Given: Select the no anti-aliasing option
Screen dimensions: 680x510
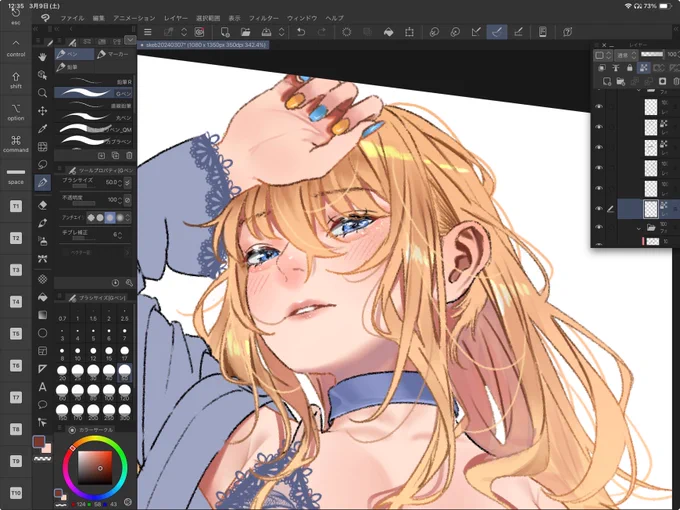Looking at the screenshot, I should 91,218.
